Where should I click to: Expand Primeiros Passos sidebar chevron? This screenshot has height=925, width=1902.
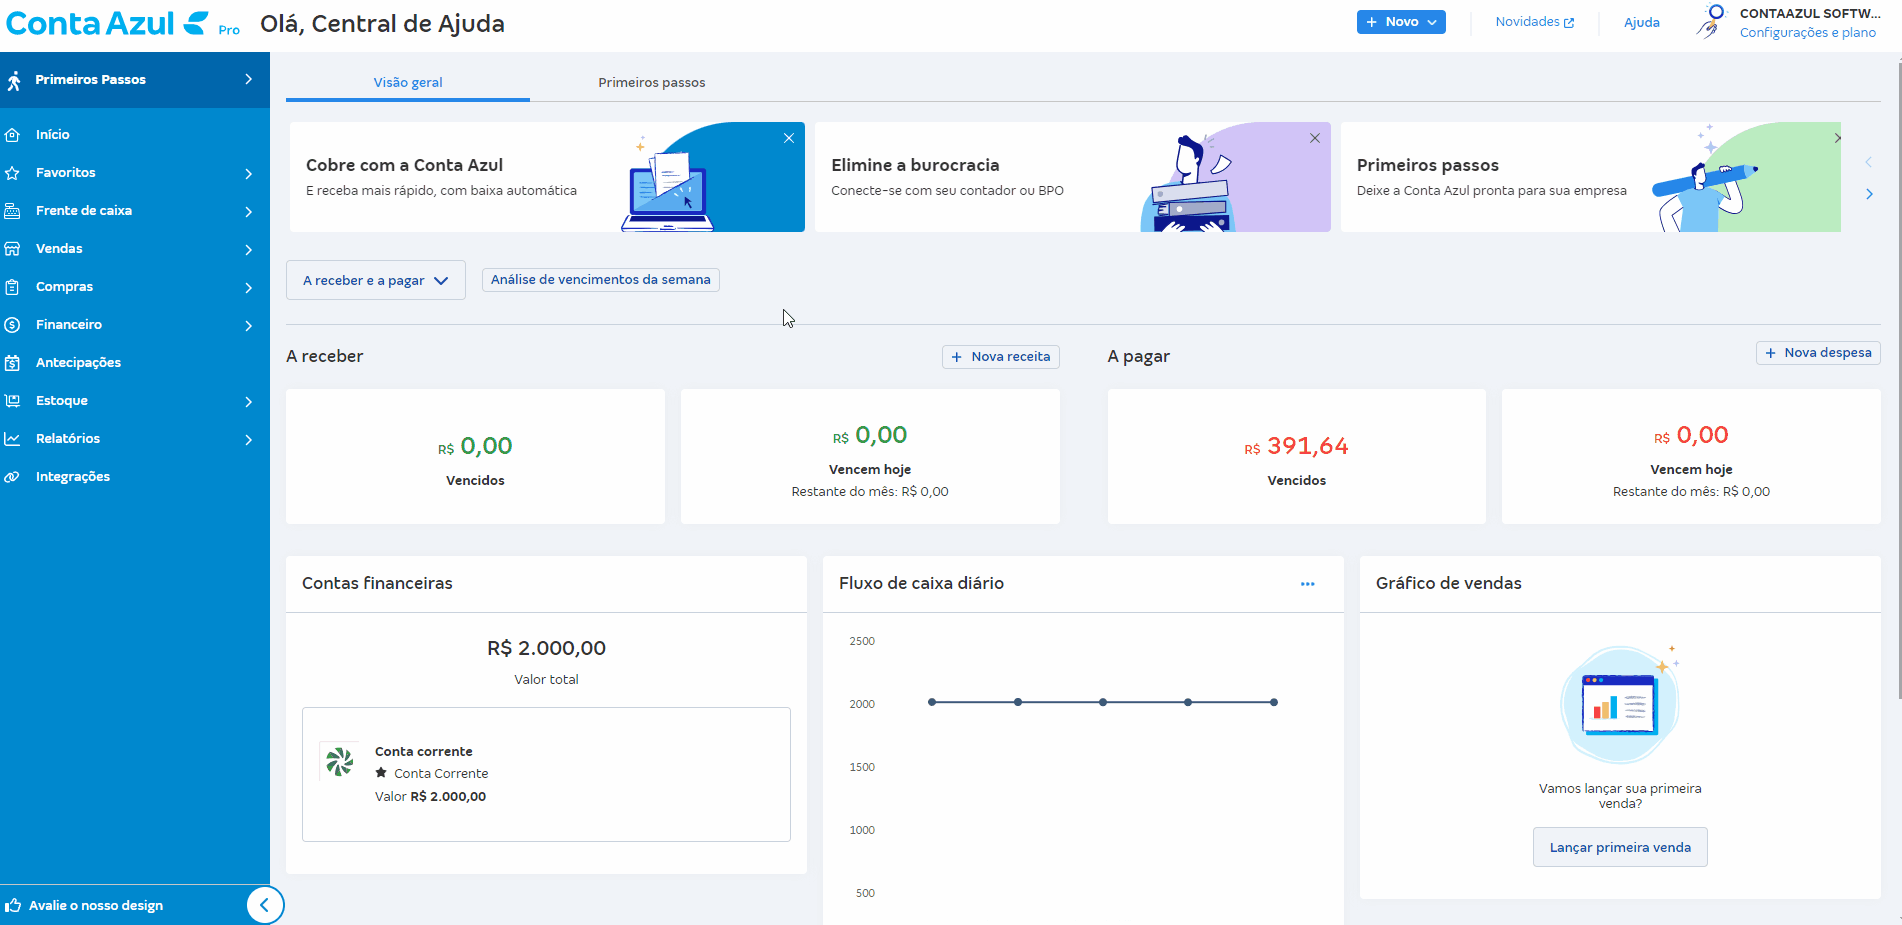249,79
